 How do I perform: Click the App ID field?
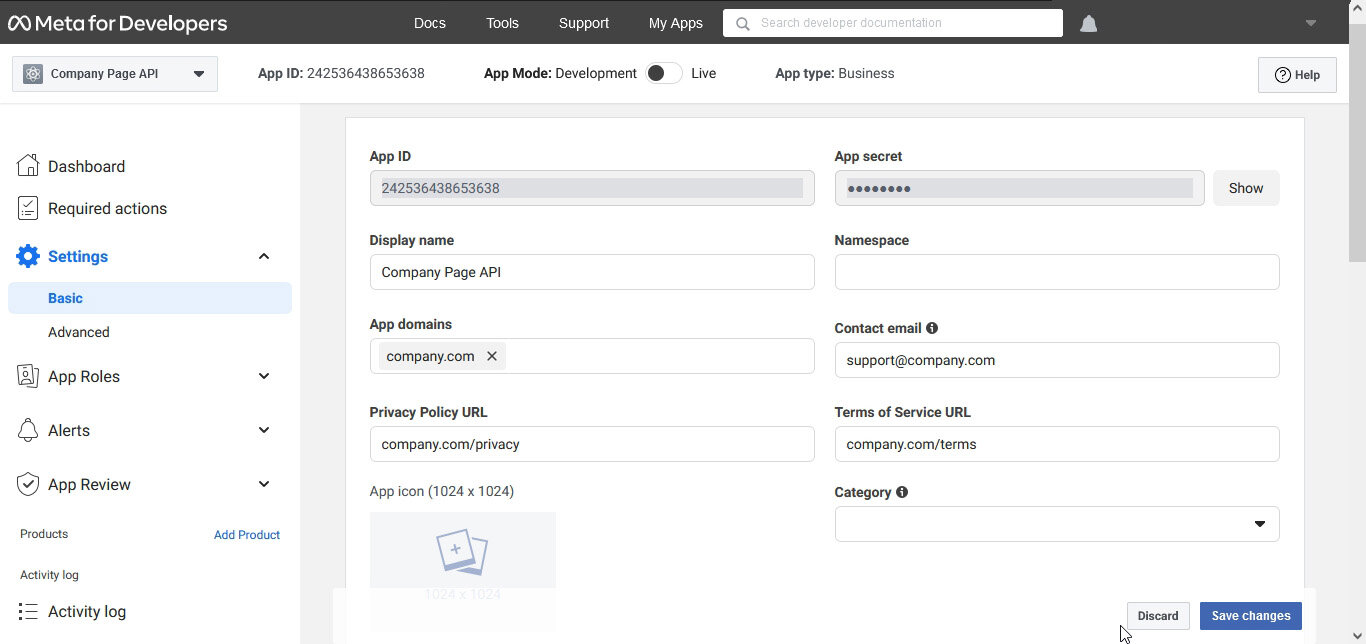coord(592,188)
